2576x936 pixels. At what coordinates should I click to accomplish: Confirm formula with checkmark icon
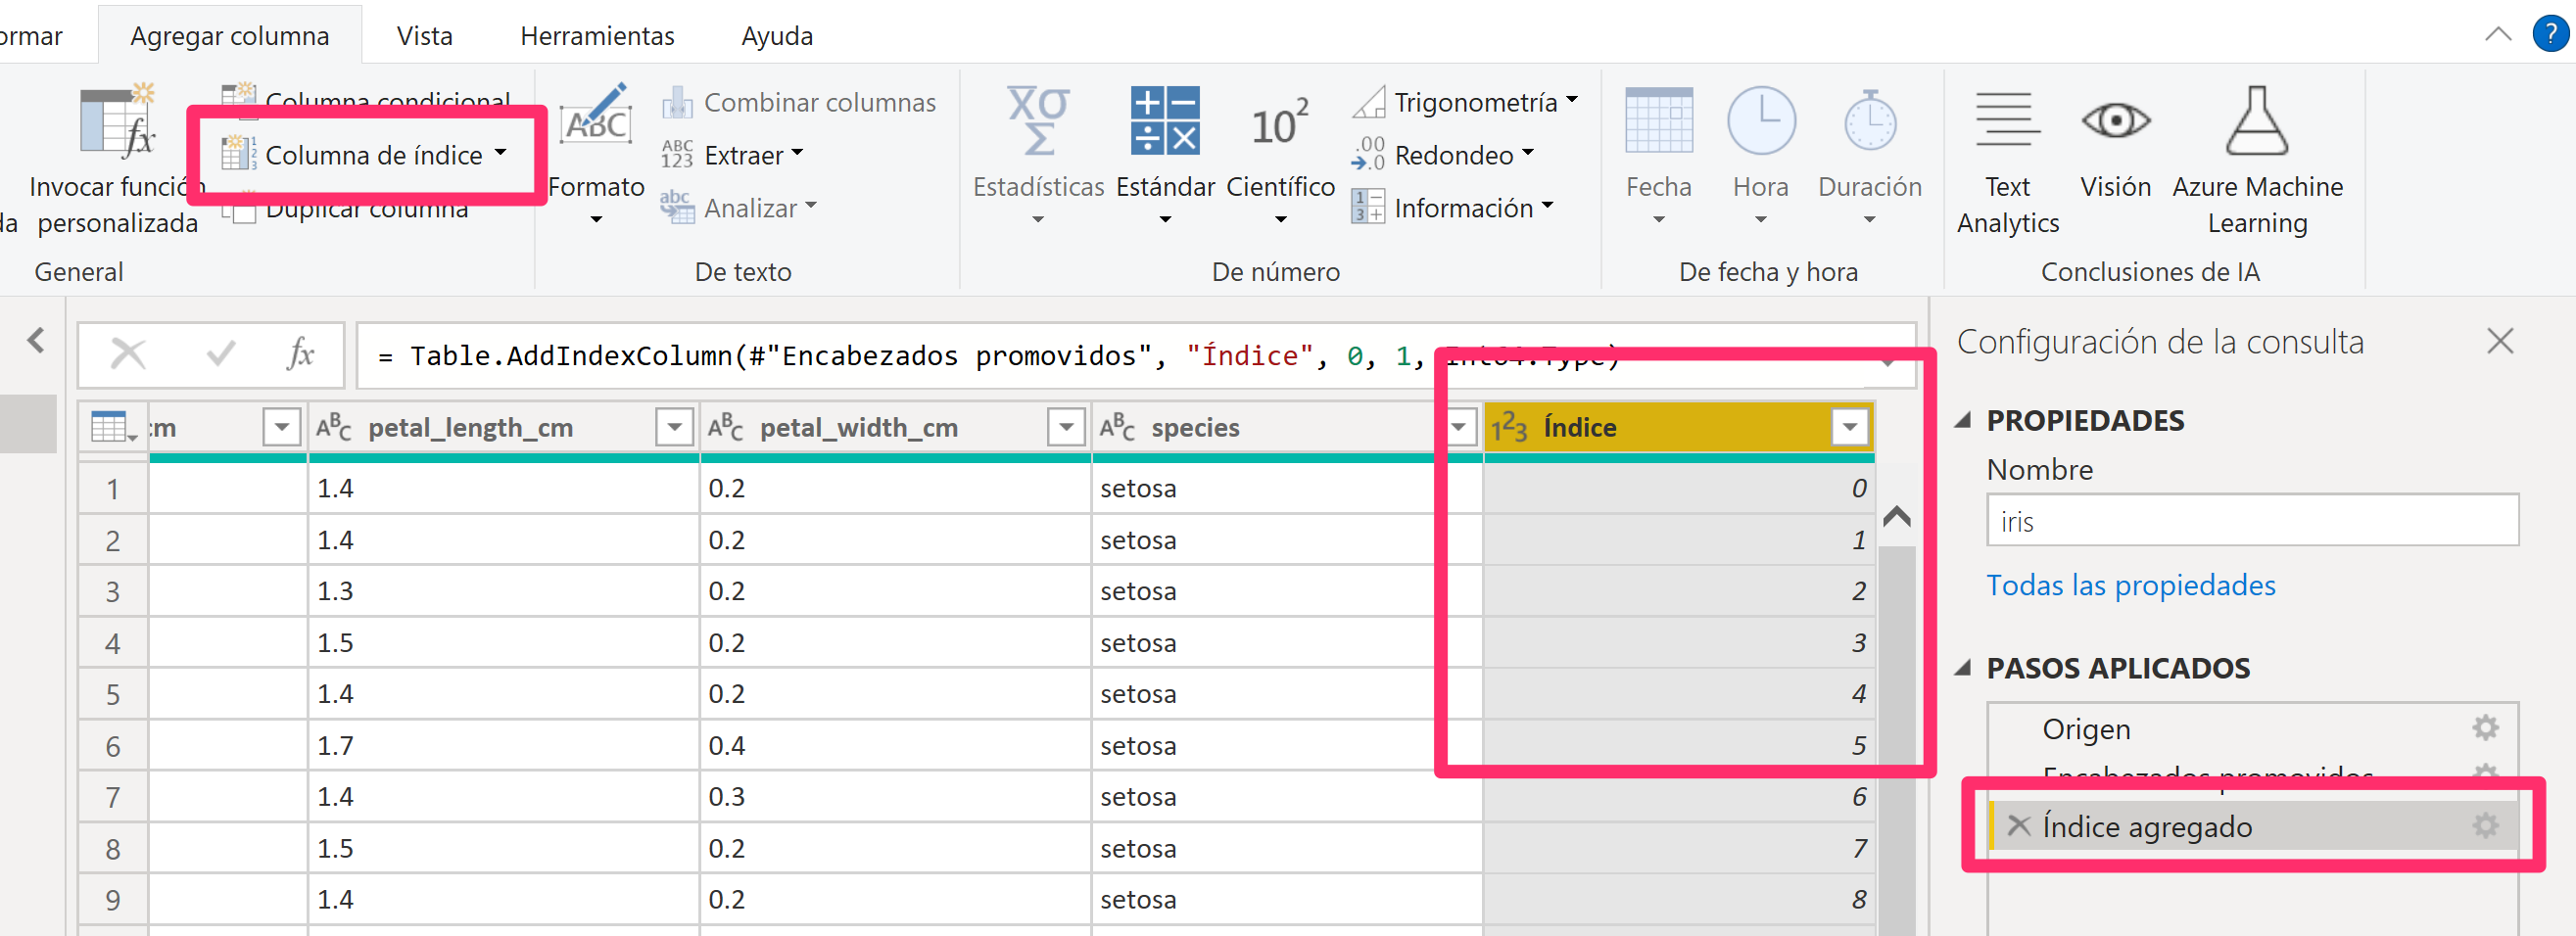coord(220,354)
